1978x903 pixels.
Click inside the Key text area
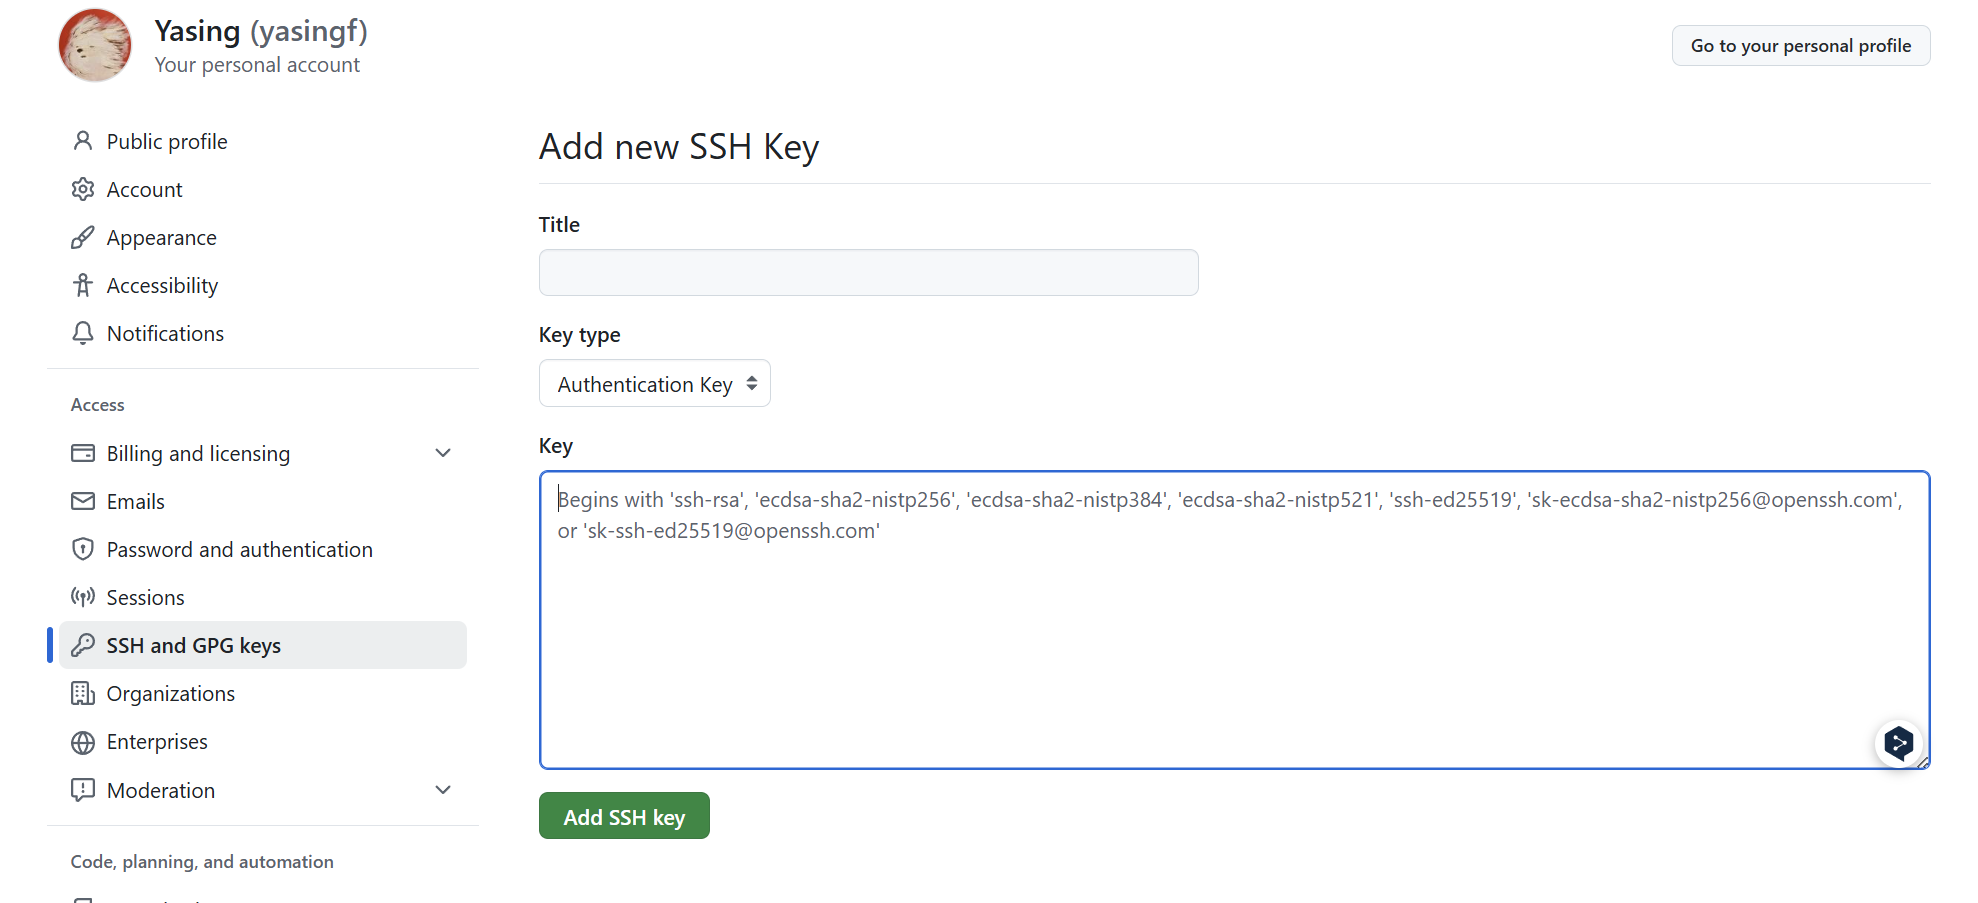(x=1234, y=620)
